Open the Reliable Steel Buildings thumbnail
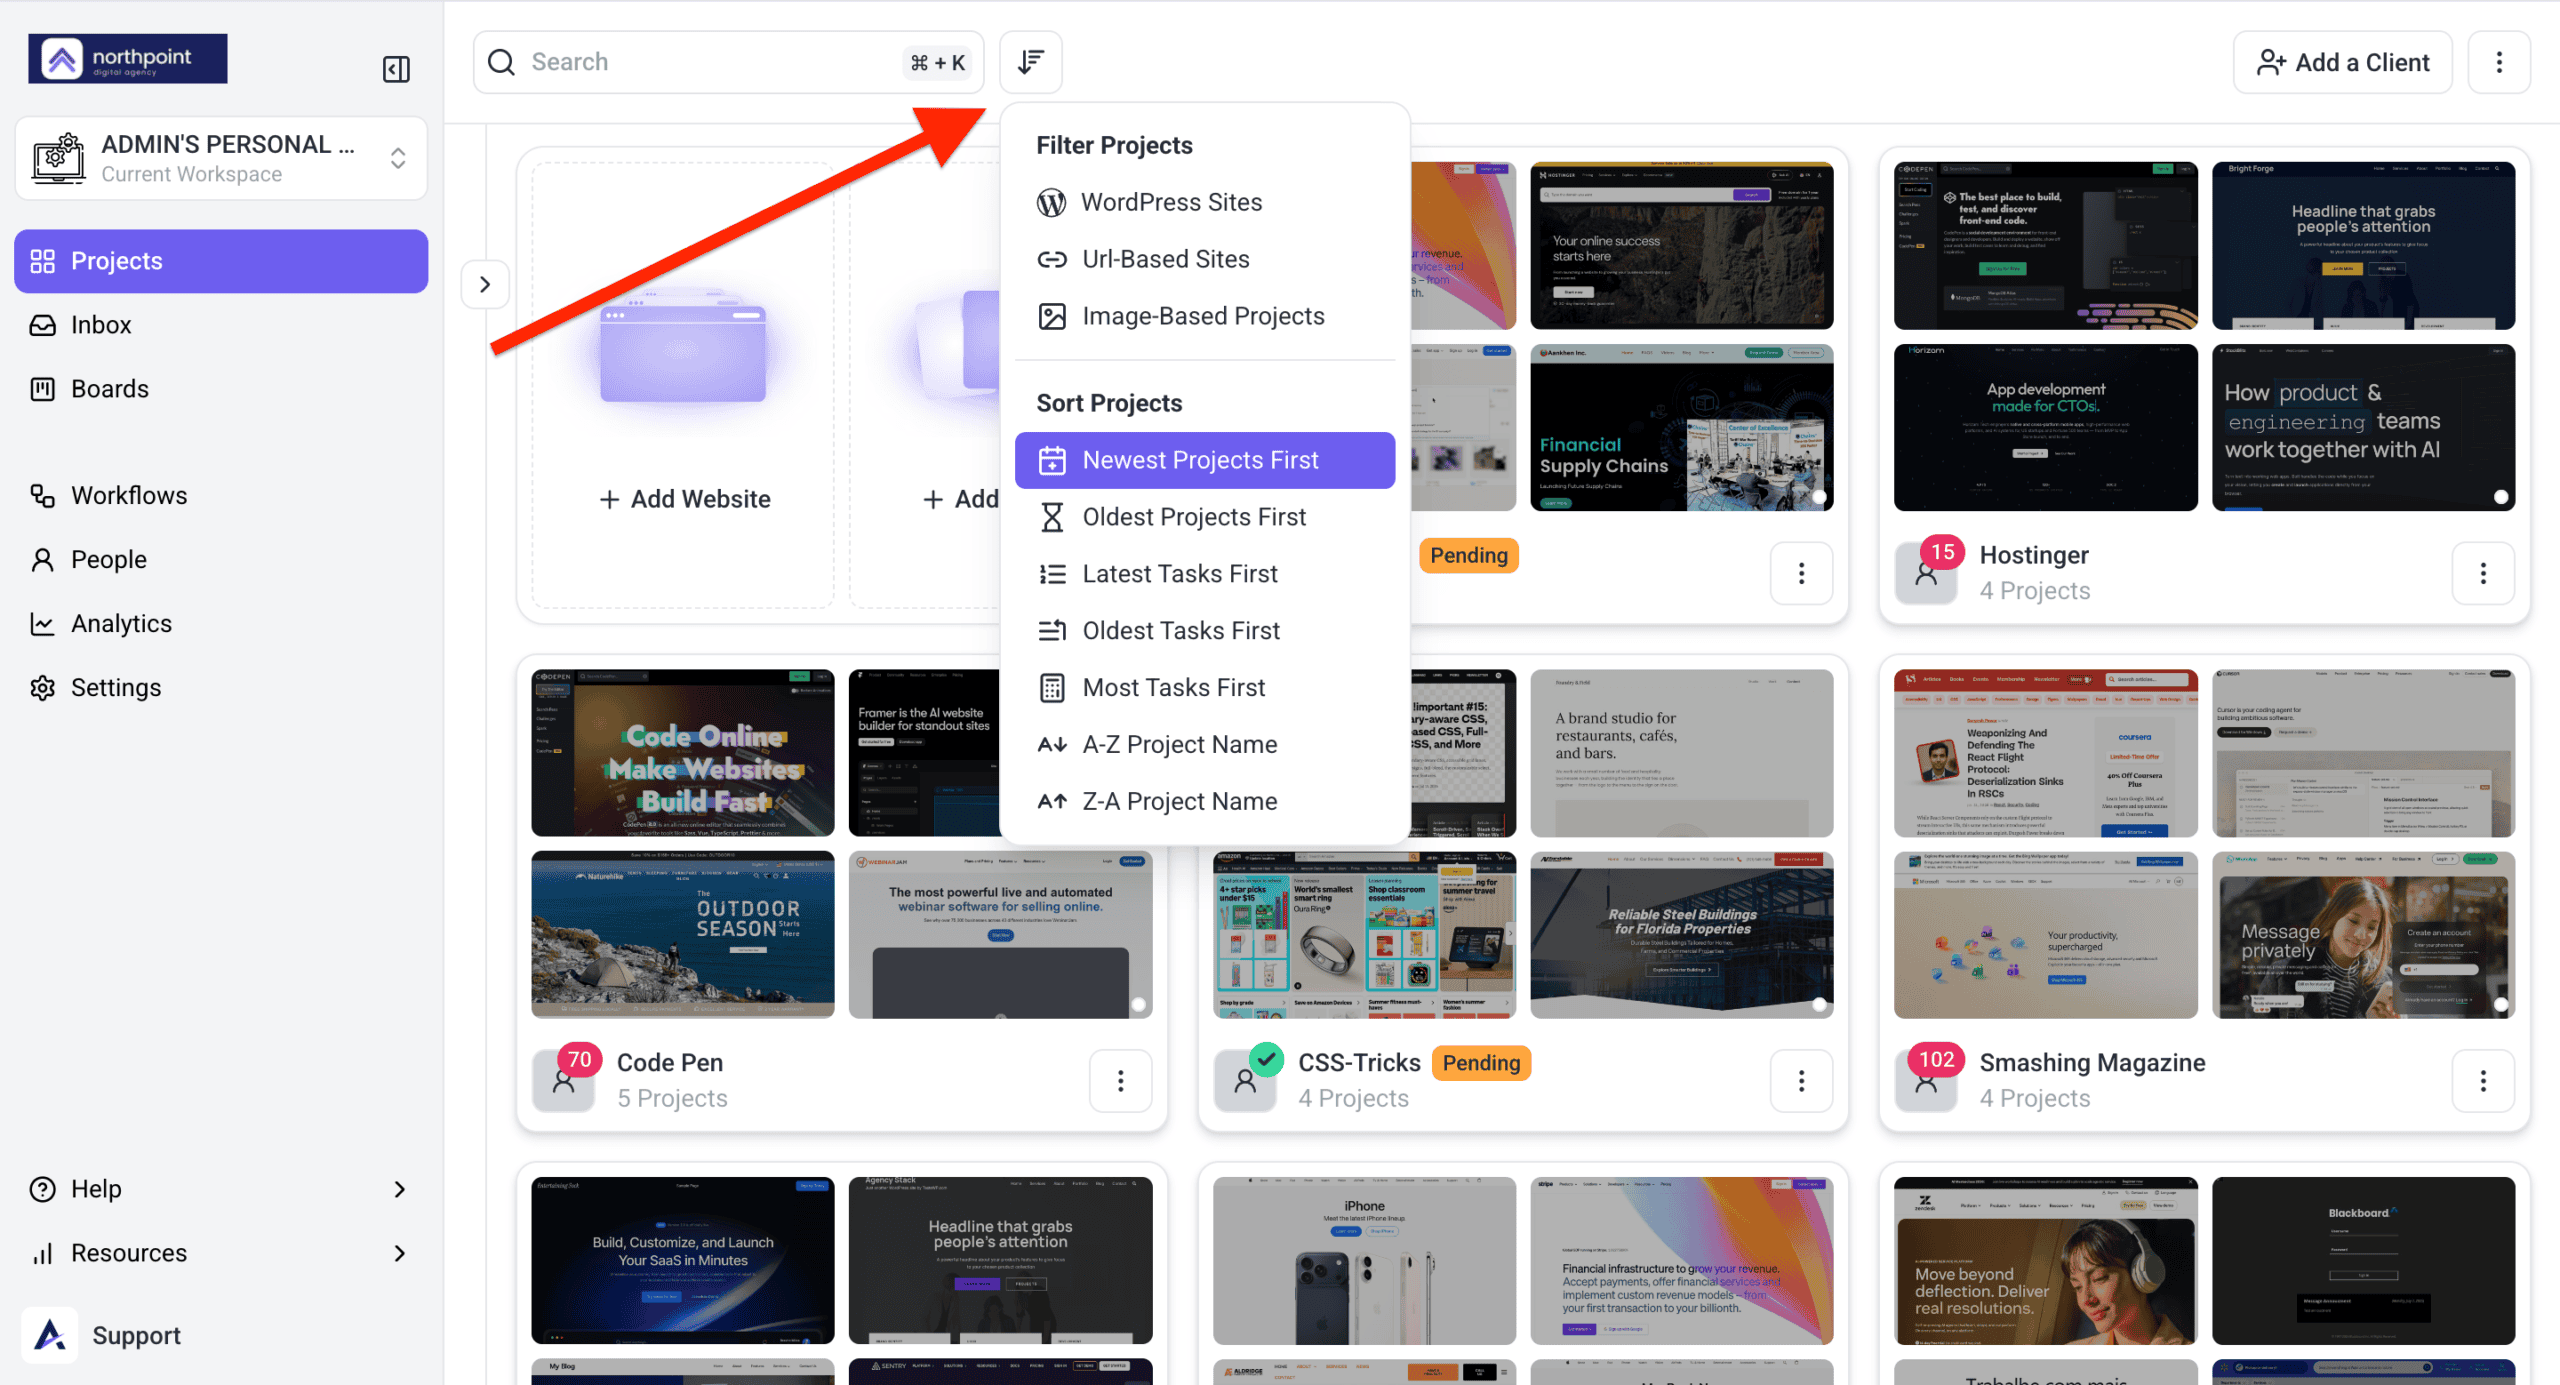 click(1682, 935)
